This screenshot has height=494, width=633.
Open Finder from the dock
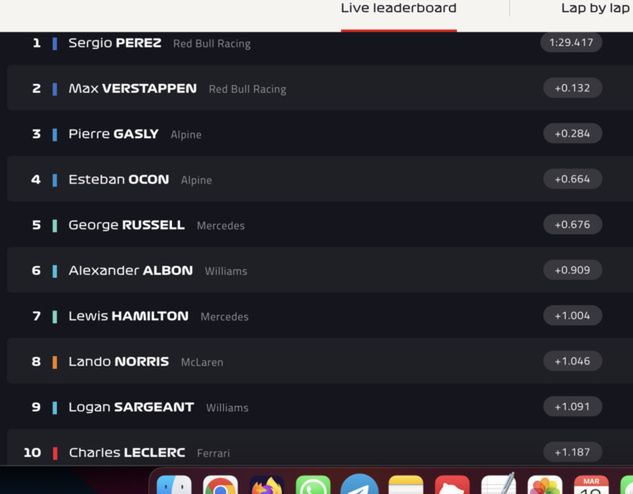[x=174, y=485]
